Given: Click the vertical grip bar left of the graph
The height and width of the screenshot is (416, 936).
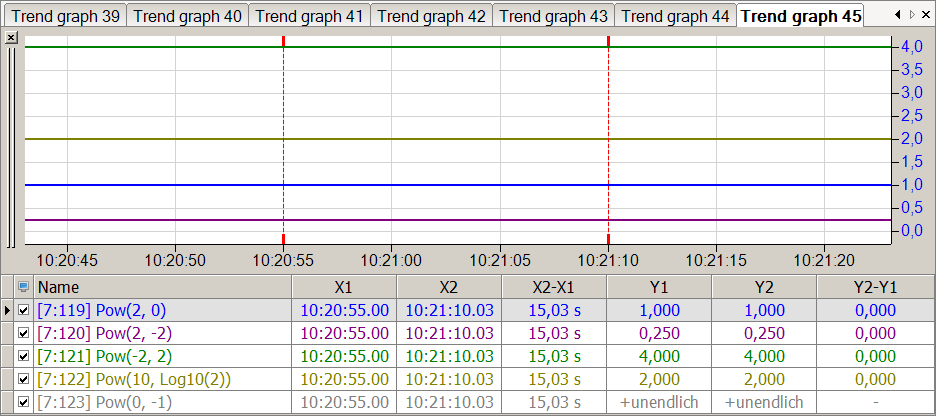Looking at the screenshot, I should [10, 146].
